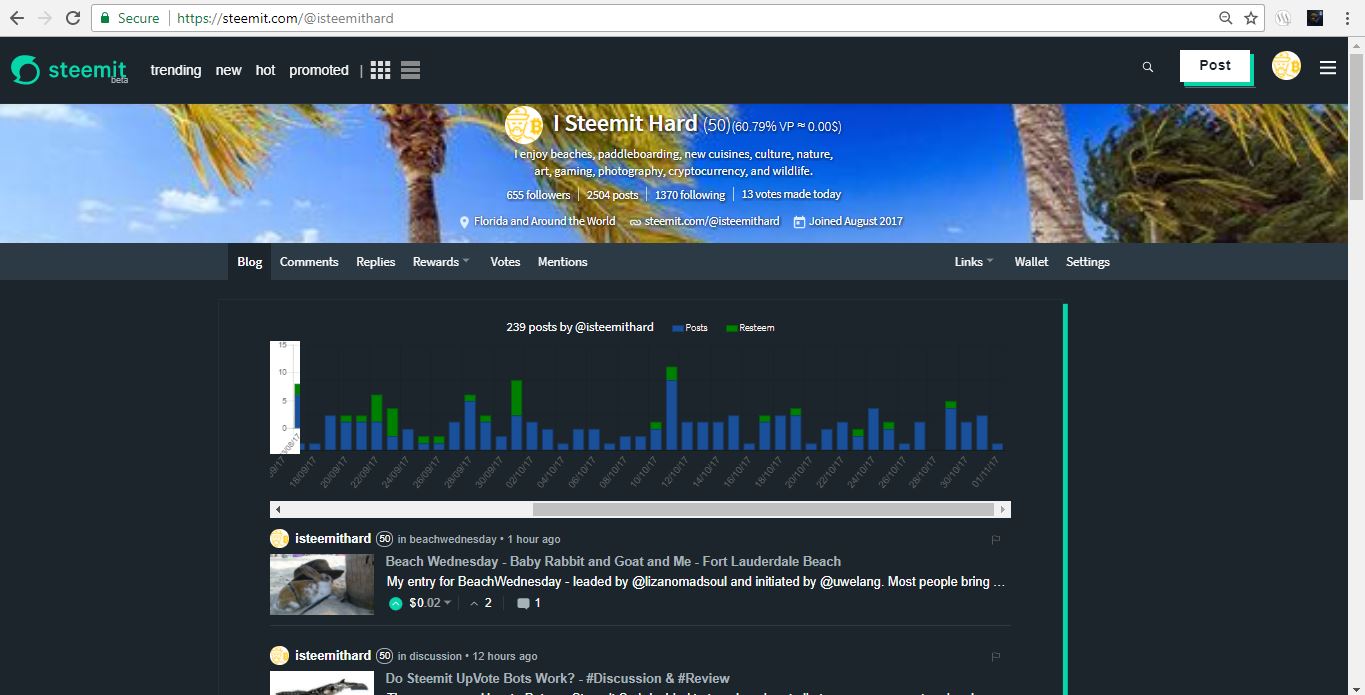Click the zoom magnifier icon in address bar
Viewport: 1365px width, 695px height.
[1226, 18]
